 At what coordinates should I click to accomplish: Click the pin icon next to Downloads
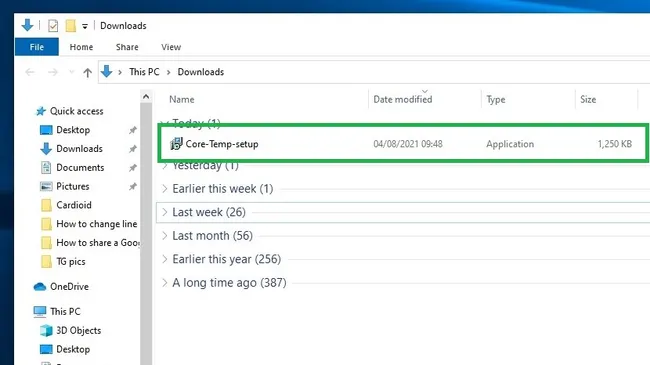[x=133, y=149]
